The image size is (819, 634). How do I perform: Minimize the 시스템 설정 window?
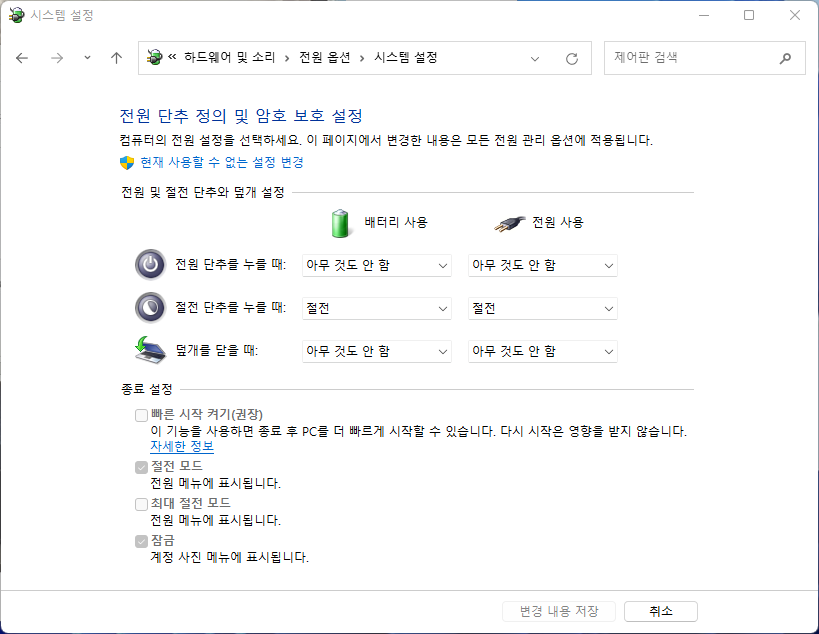point(704,15)
